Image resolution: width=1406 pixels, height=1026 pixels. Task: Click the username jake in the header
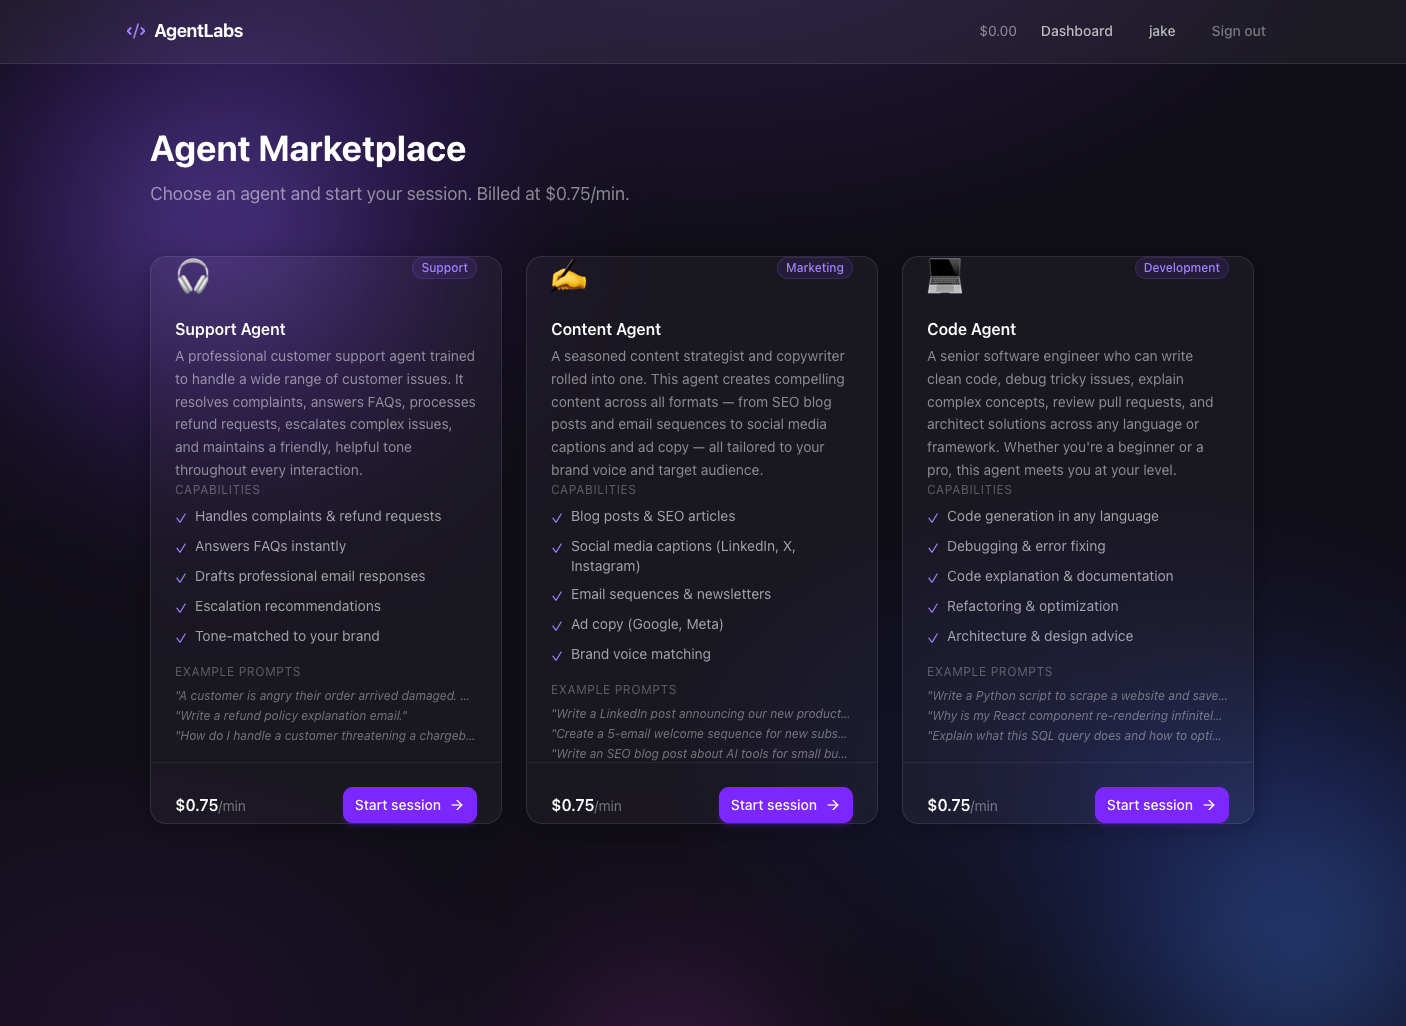[1162, 31]
